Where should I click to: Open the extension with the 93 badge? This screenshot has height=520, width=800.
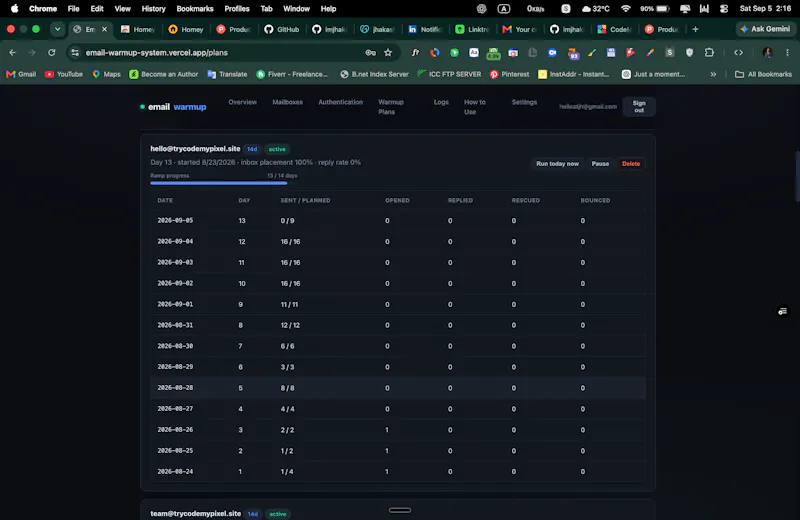tap(572, 53)
